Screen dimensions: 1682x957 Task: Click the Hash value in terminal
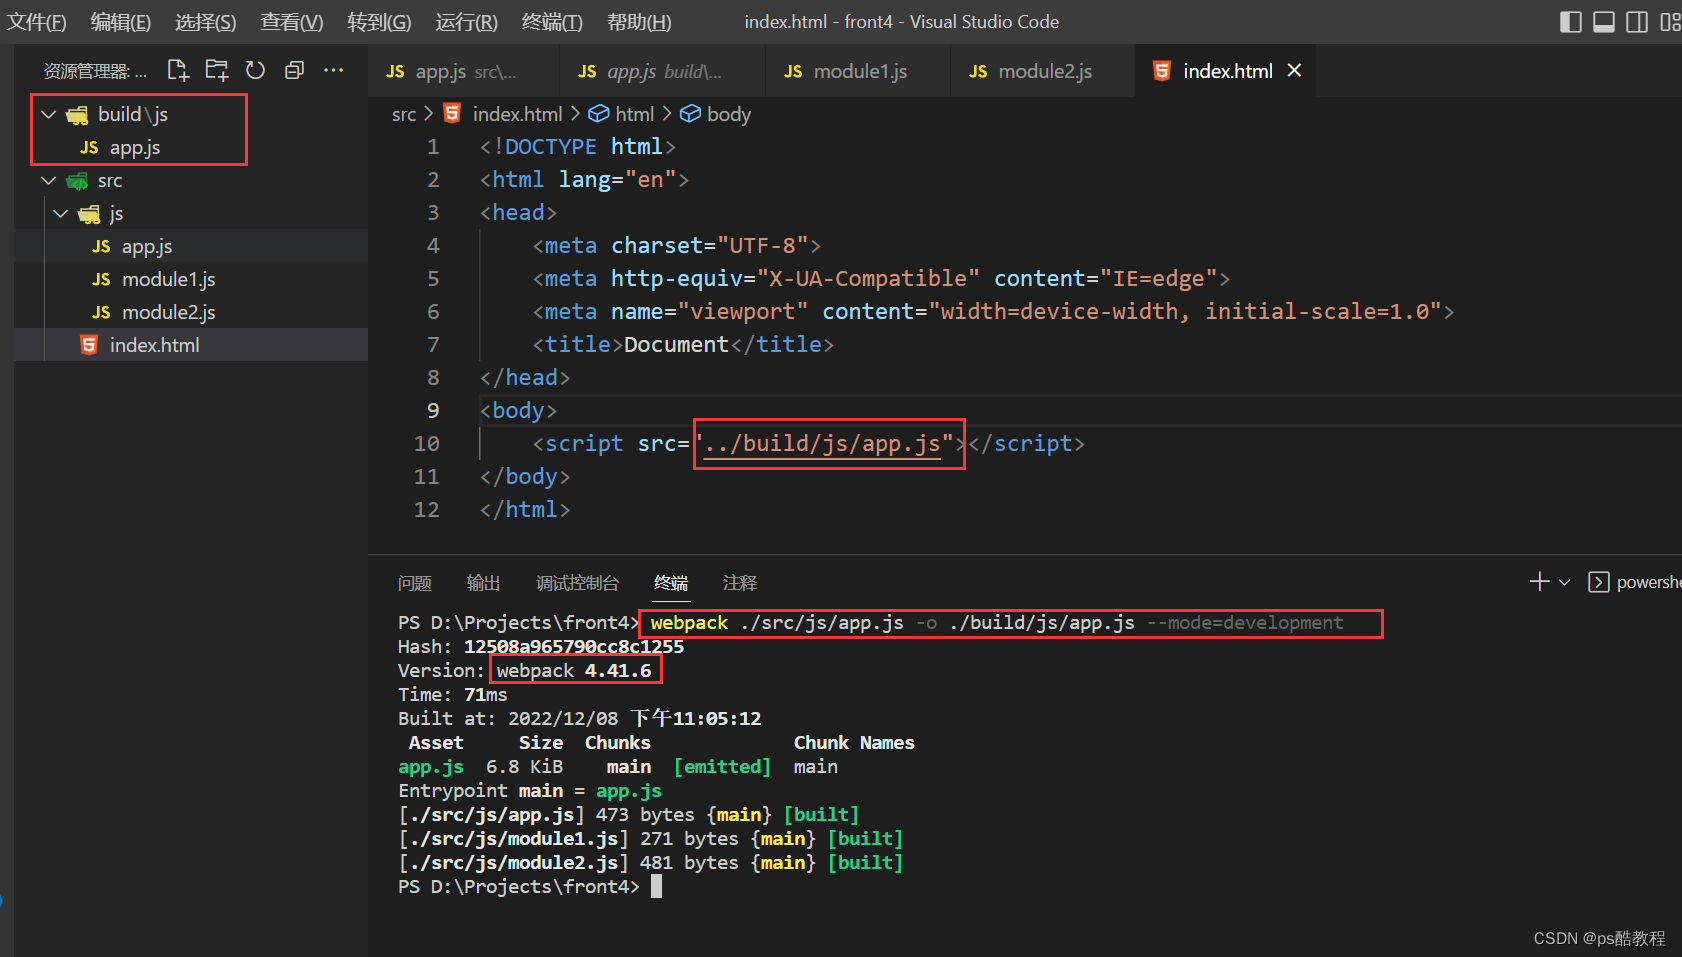[x=574, y=646]
